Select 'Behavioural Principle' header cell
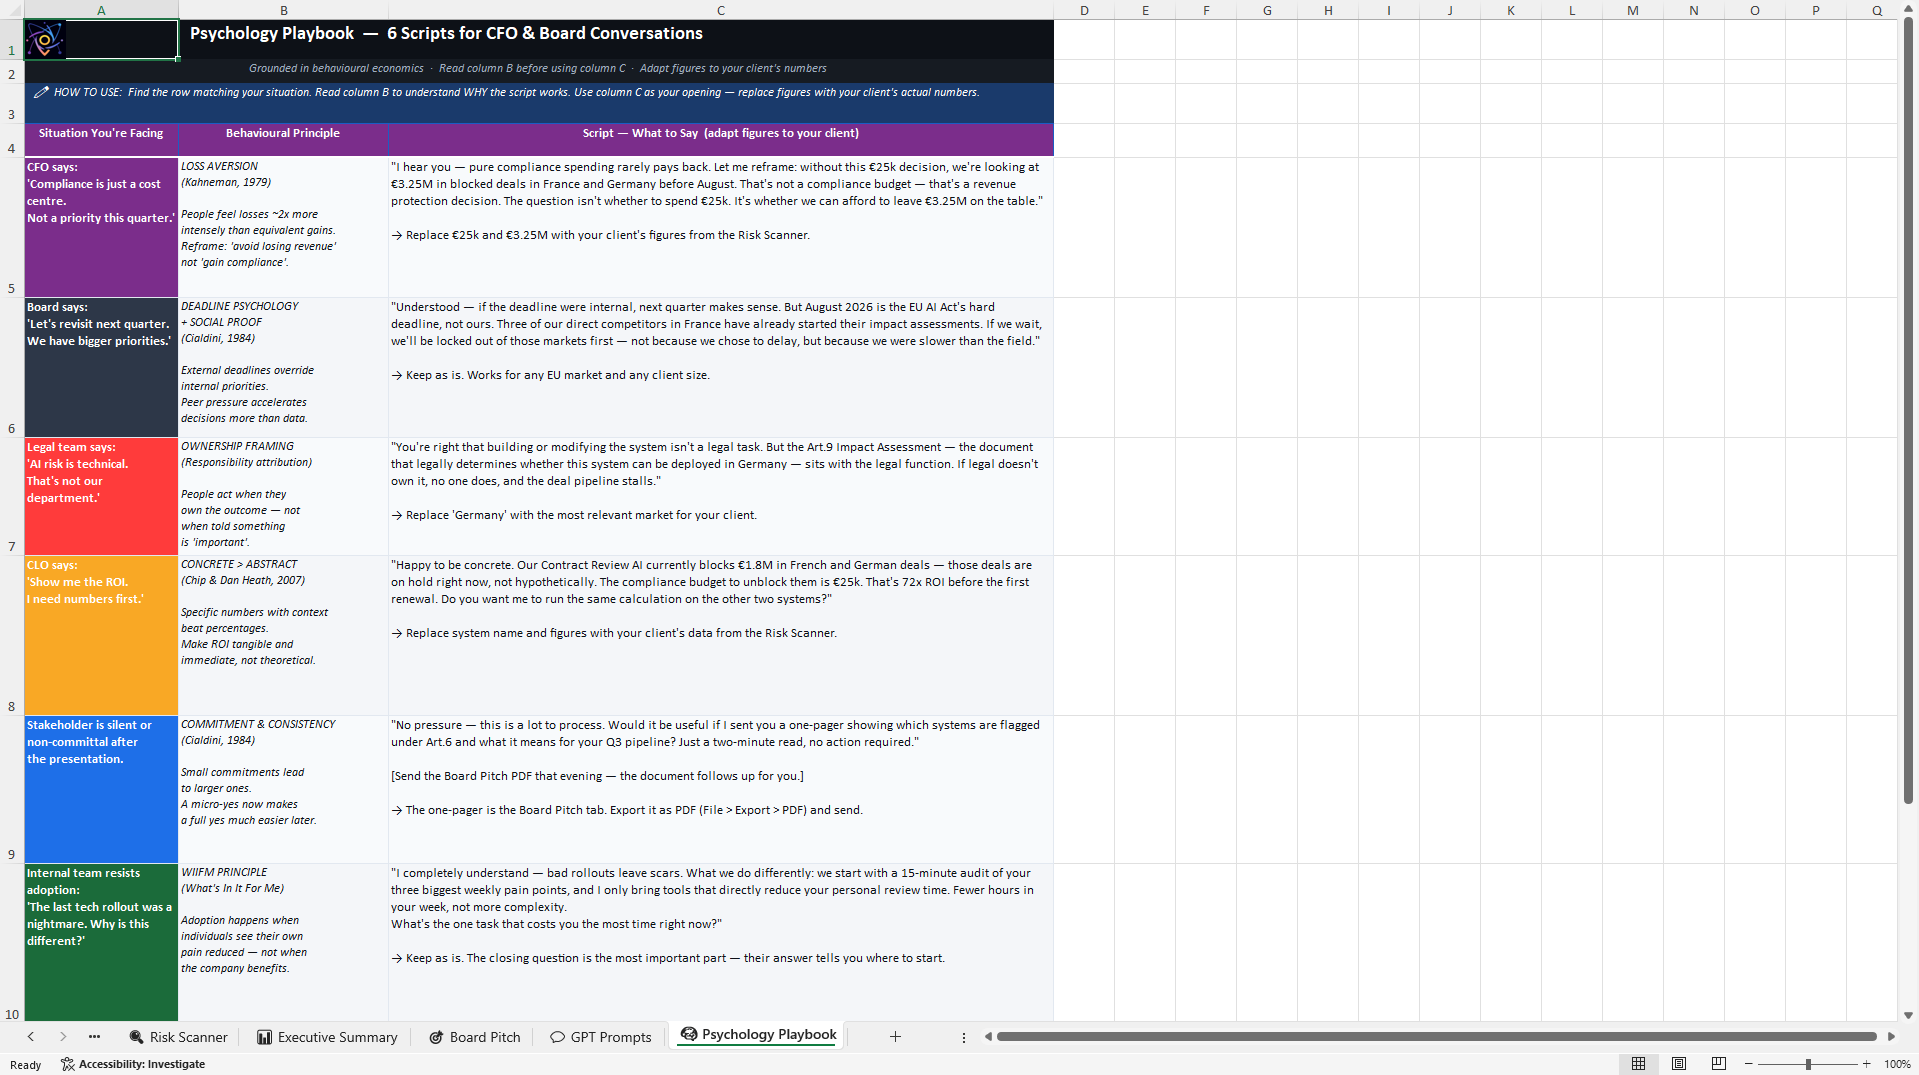 [283, 140]
